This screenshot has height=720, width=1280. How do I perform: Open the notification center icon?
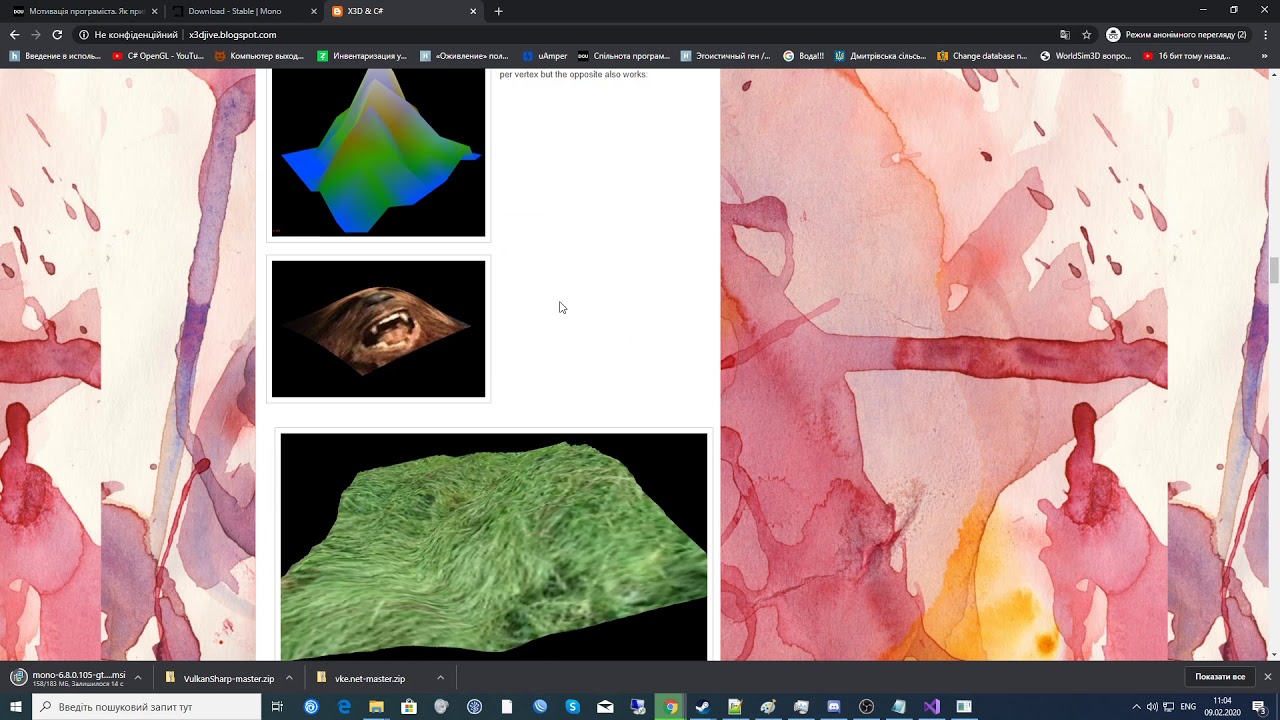[x=1259, y=707]
